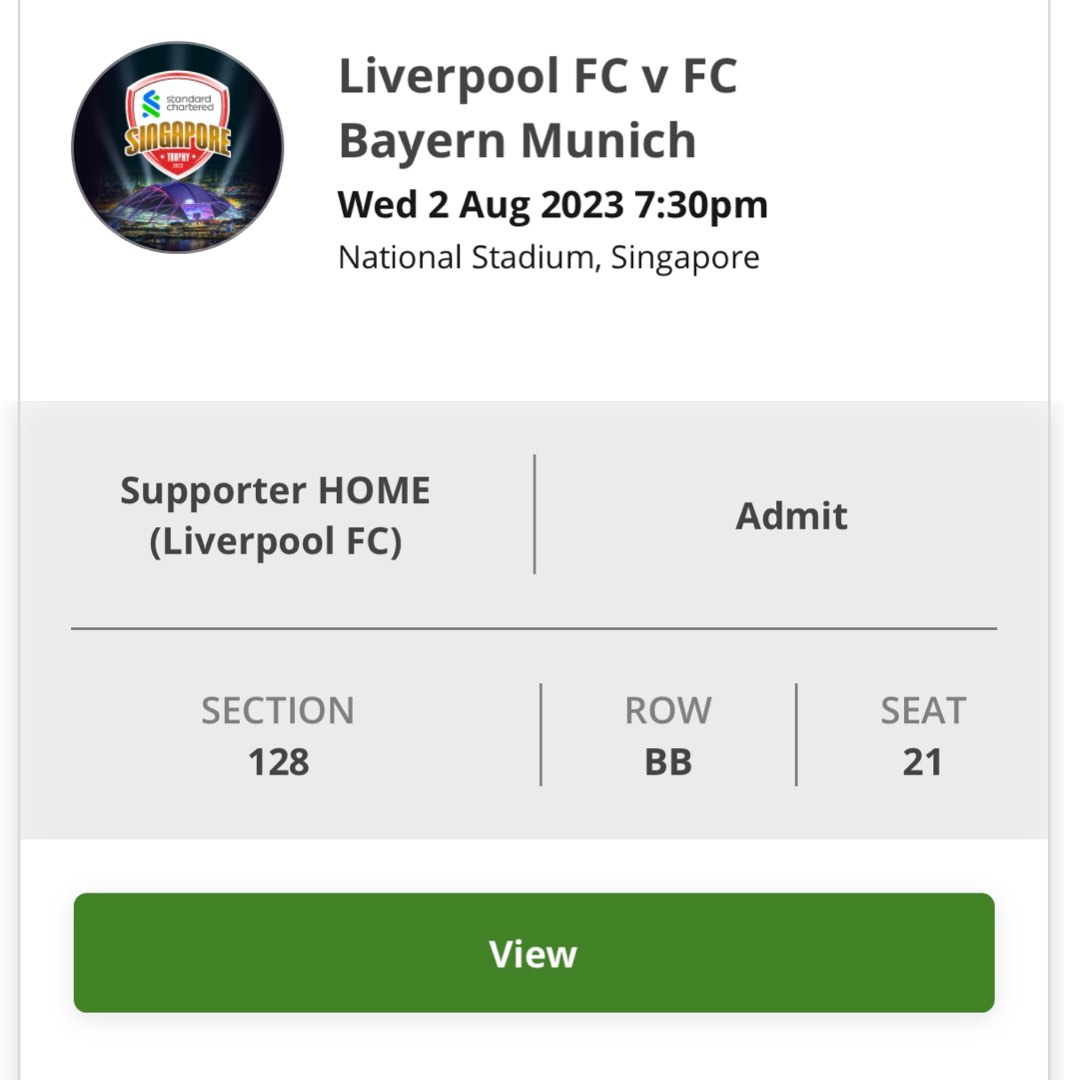
Task: Click the divider between Supporter and Admit
Action: pos(536,514)
